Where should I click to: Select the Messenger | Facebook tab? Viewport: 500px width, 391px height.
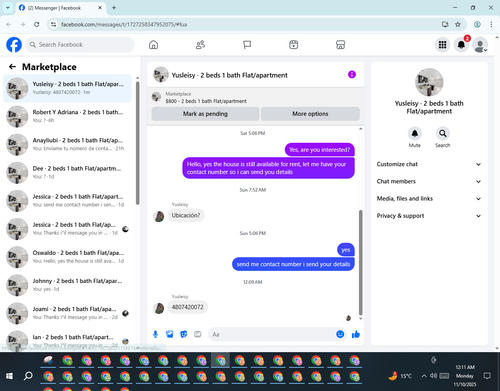[x=60, y=8]
